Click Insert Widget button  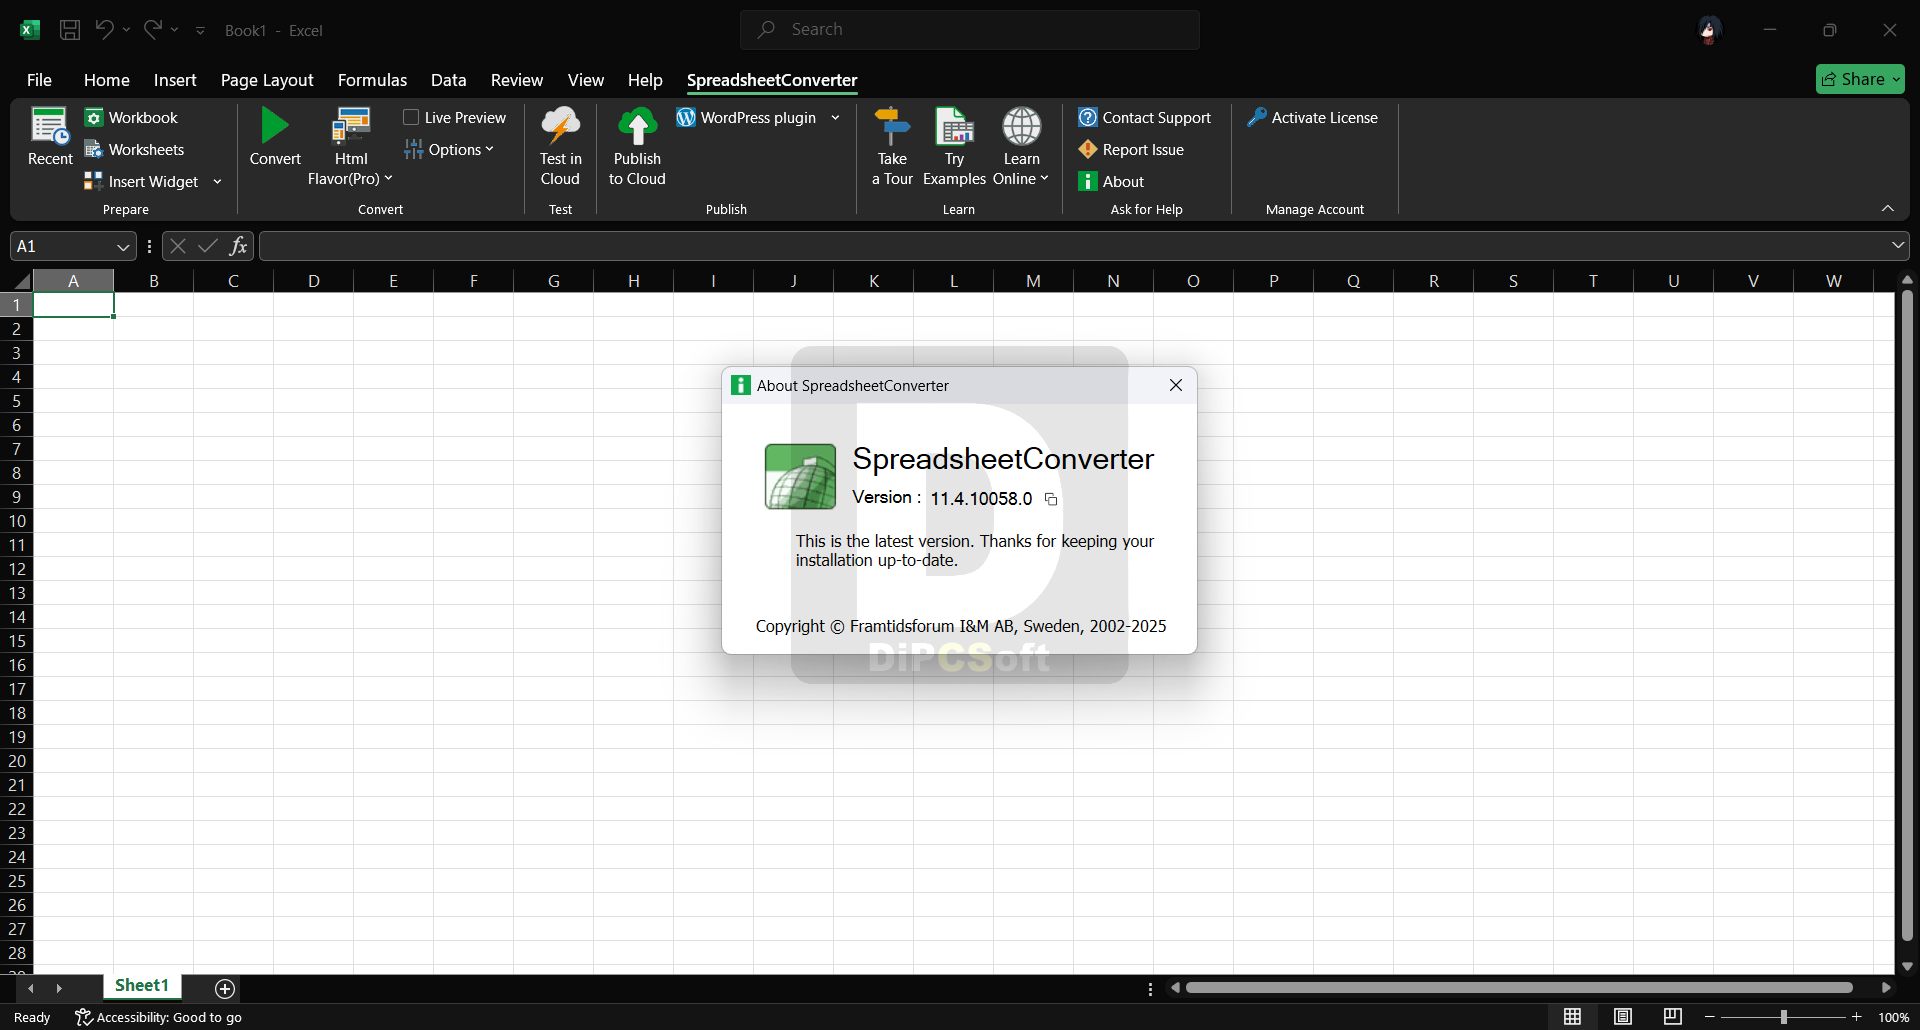142,182
